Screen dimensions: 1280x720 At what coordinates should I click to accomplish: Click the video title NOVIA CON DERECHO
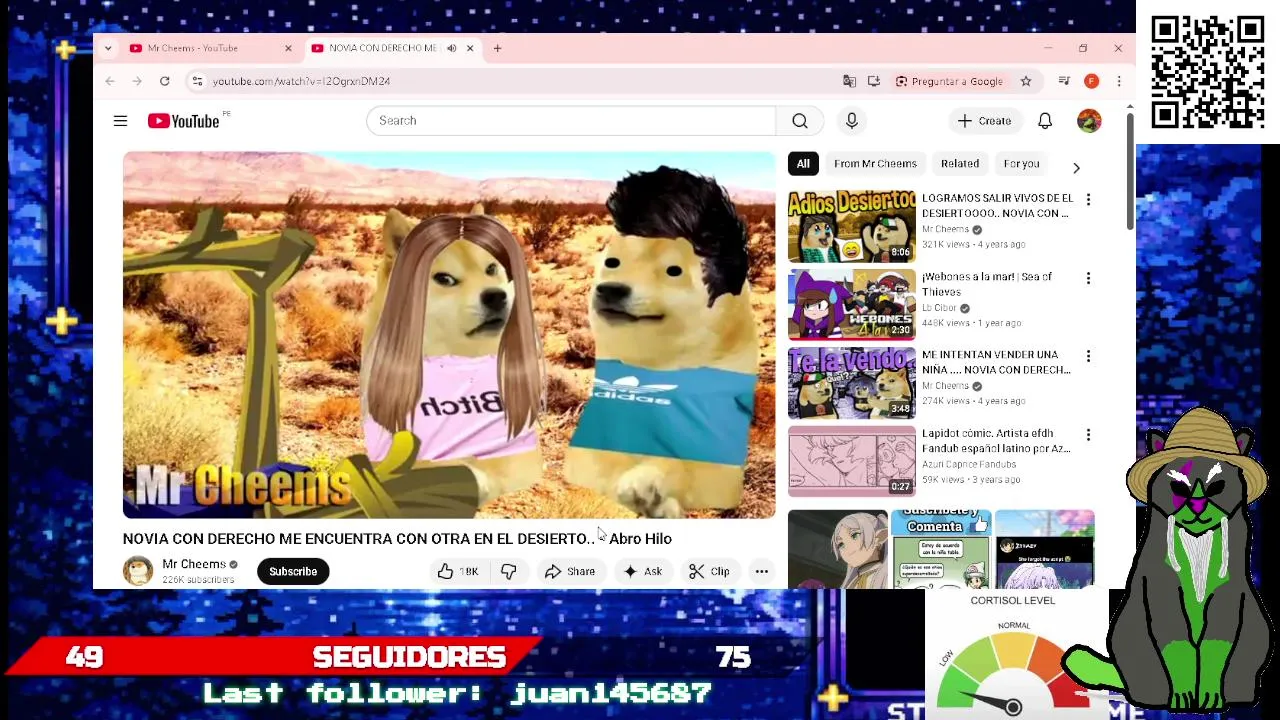[x=397, y=539]
